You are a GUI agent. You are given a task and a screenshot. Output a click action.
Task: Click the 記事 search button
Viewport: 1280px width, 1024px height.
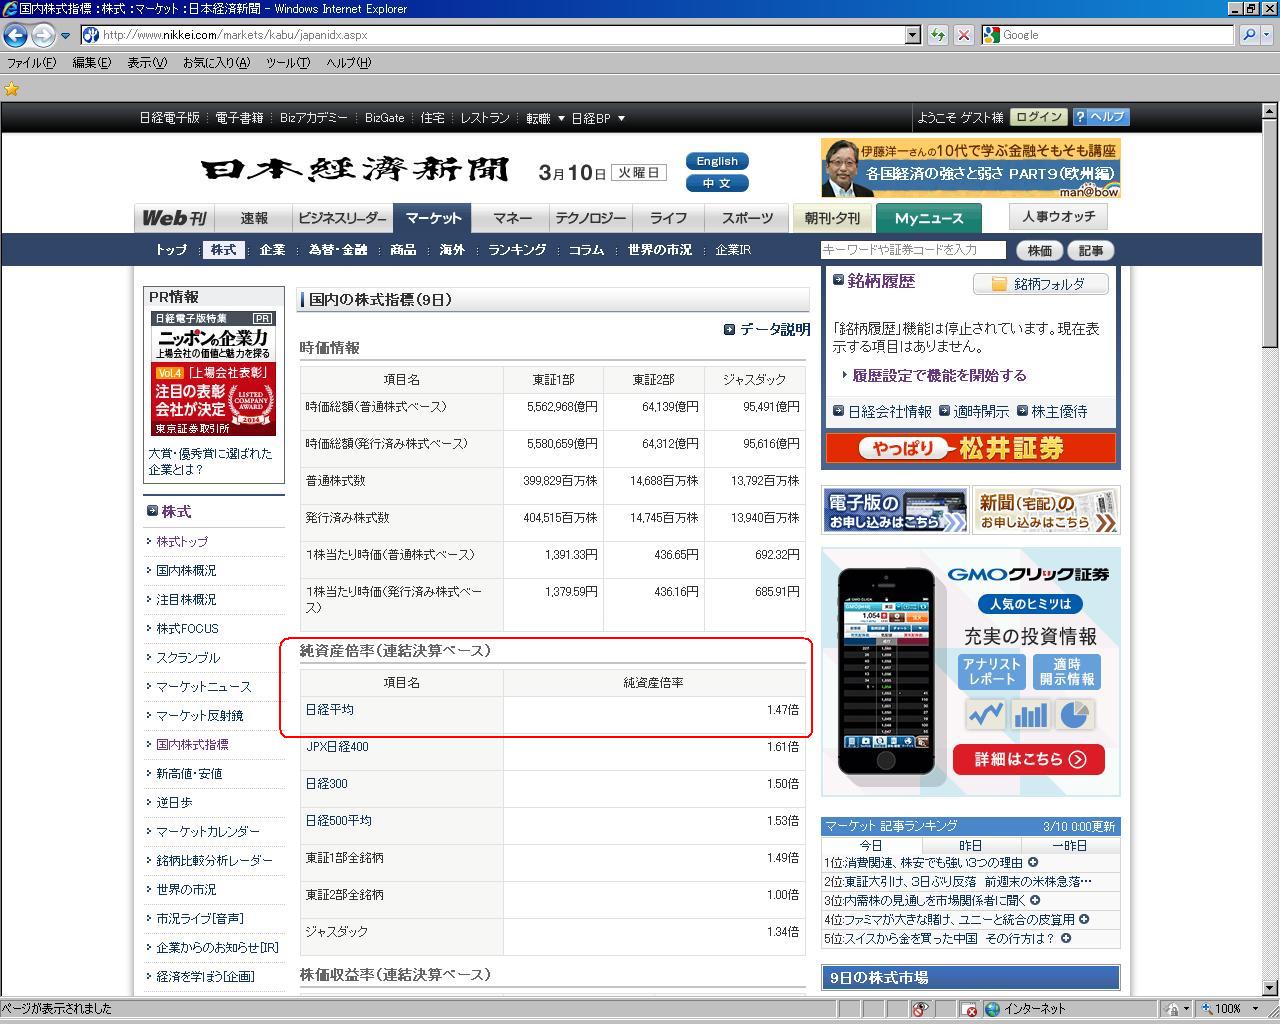[1091, 251]
